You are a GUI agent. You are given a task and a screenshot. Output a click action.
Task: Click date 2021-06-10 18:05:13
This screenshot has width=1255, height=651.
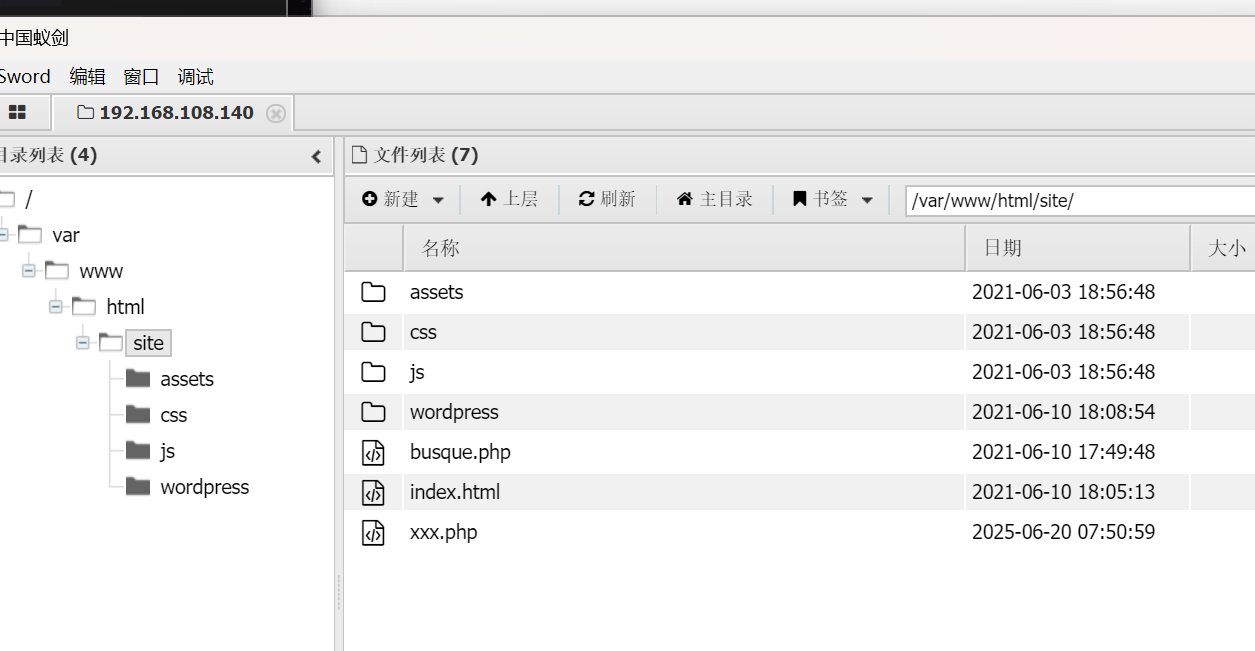(1064, 492)
